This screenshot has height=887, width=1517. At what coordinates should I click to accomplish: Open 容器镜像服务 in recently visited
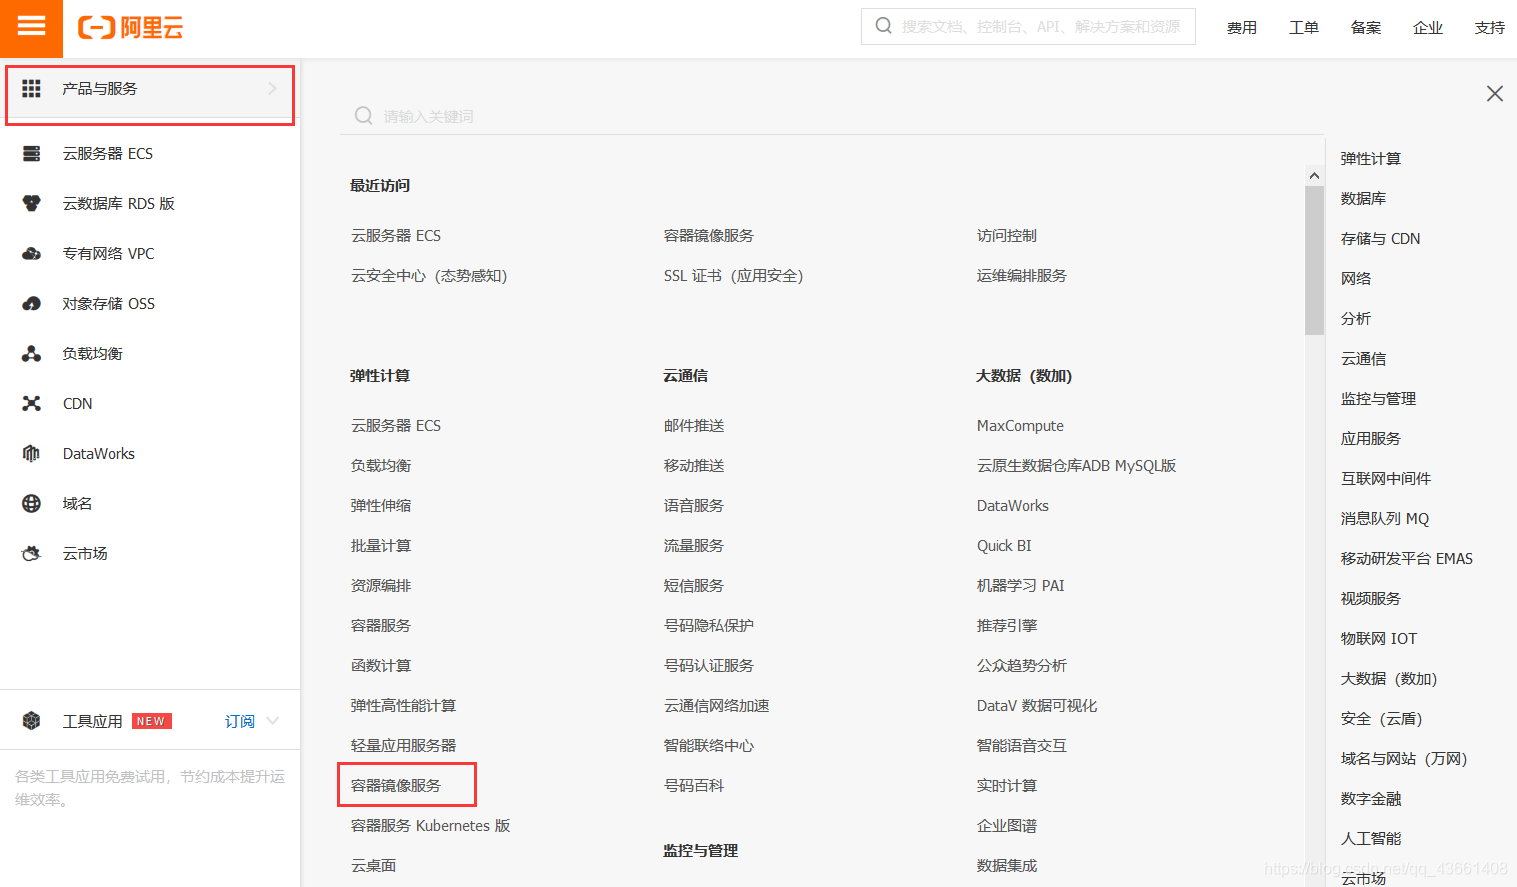pyautogui.click(x=709, y=235)
